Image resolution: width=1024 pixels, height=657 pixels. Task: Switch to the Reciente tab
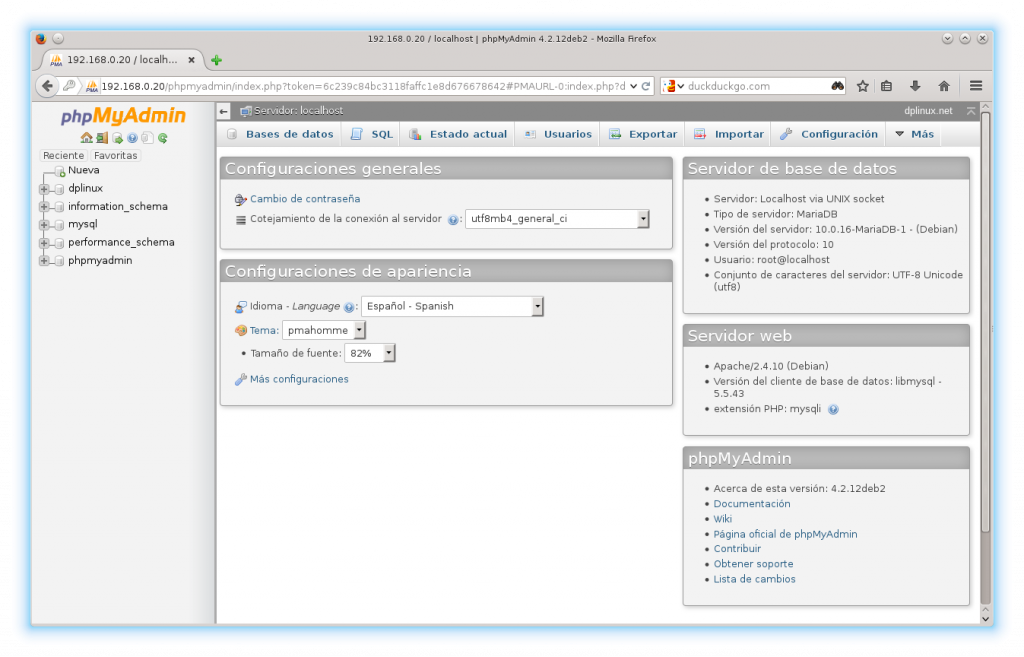click(x=63, y=155)
